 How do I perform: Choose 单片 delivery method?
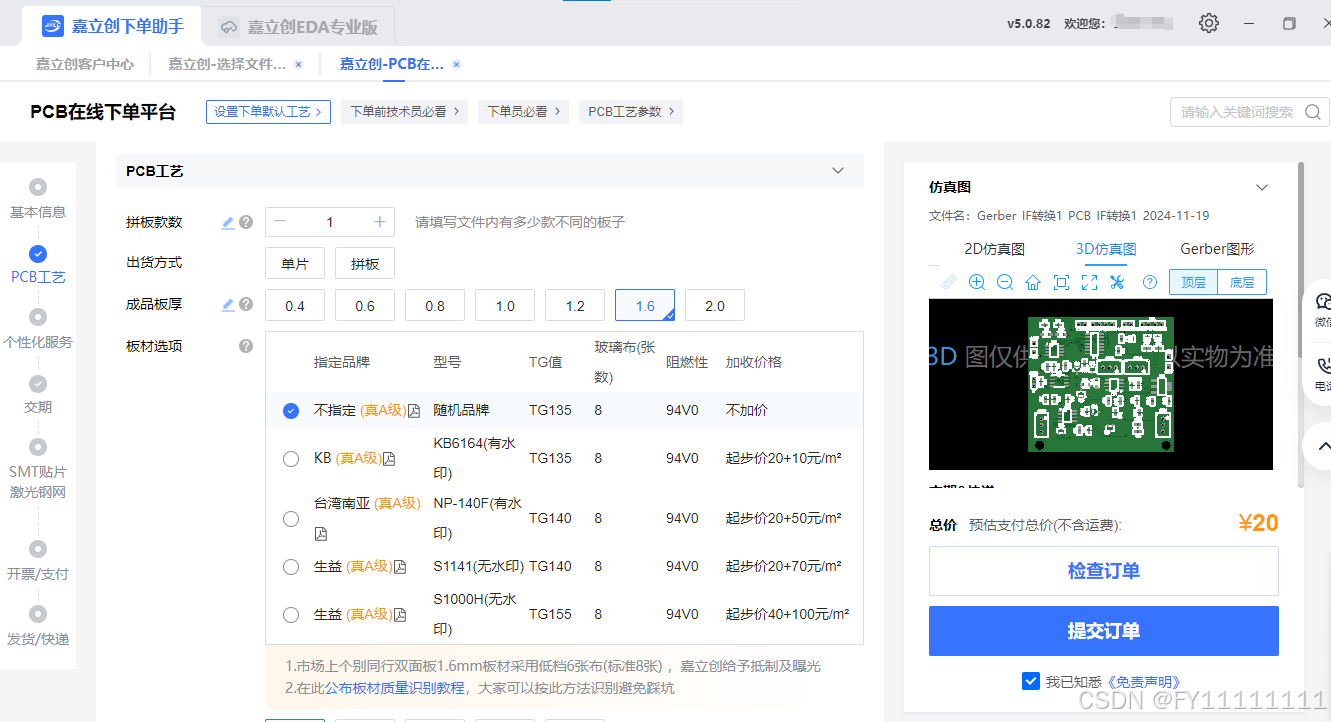click(x=295, y=263)
